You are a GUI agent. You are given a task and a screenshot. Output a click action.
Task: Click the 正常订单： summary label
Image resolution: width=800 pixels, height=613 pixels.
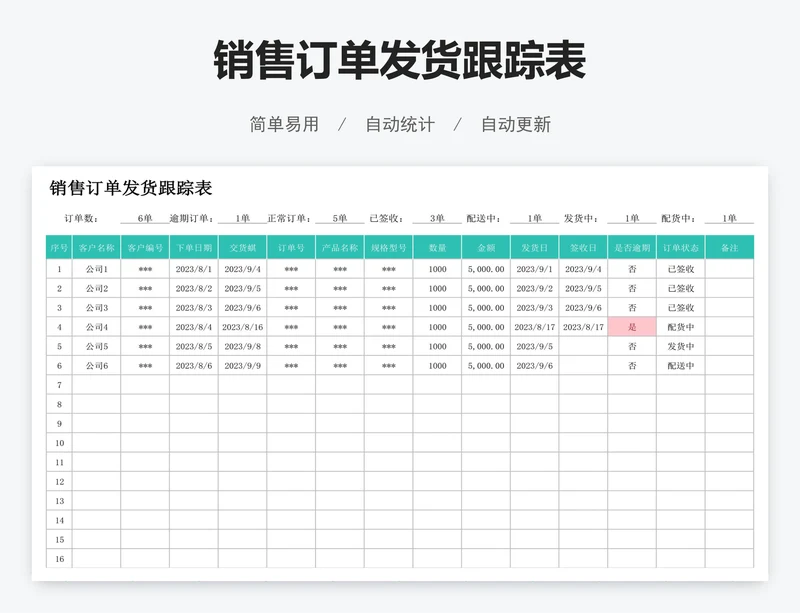tap(289, 218)
